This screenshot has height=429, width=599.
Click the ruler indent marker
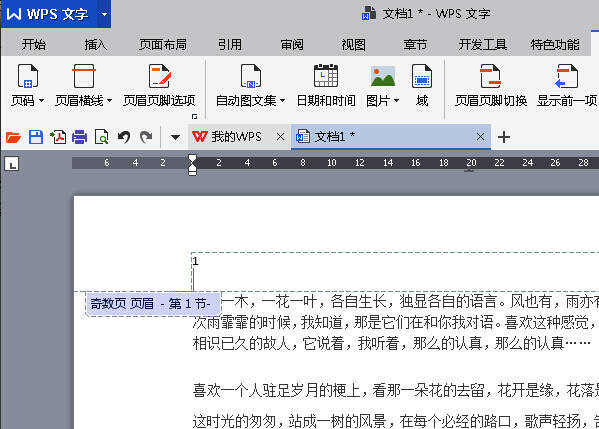click(x=193, y=165)
